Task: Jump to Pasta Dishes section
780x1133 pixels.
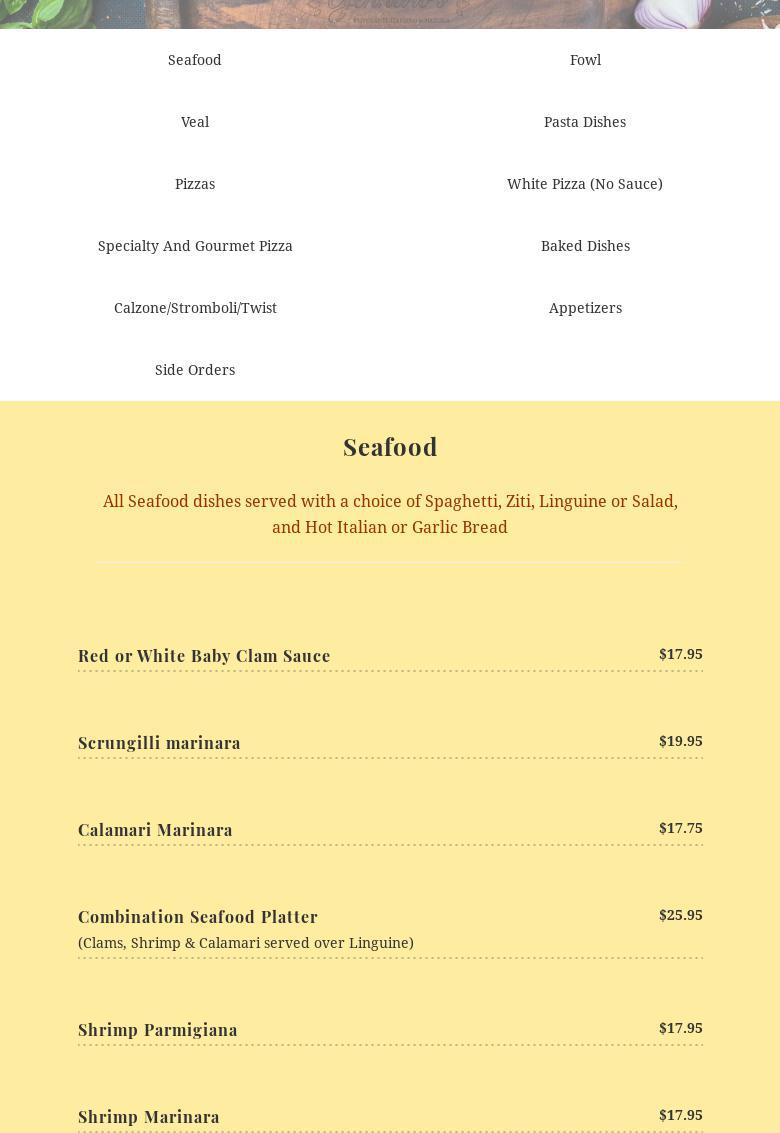Action: [x=585, y=122]
